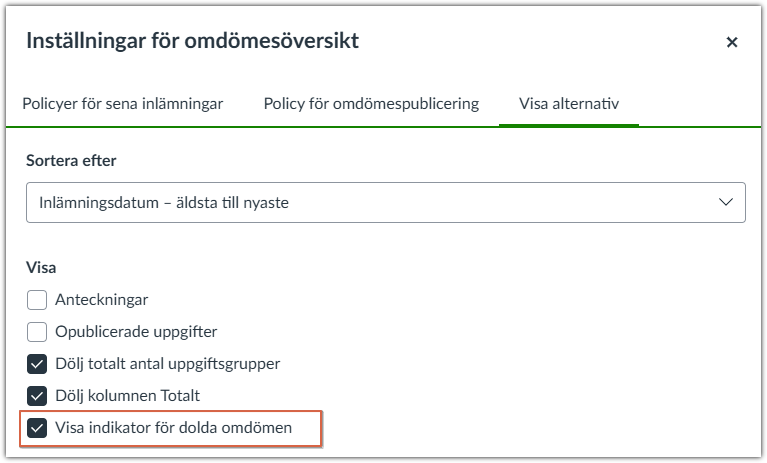This screenshot has height=463, width=767.
Task: Disable Visa indikator för dolda omdömen checkbox
Action: (37, 427)
